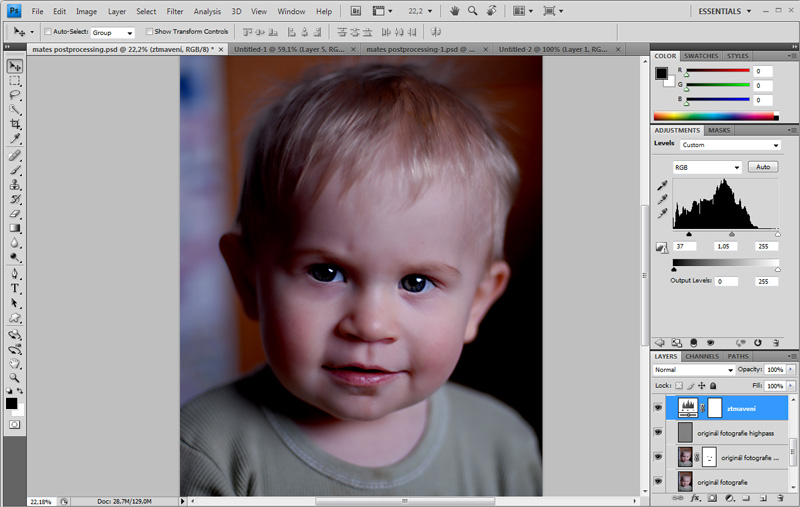Check Show Transform Controls
The height and width of the screenshot is (507, 800).
149,32
